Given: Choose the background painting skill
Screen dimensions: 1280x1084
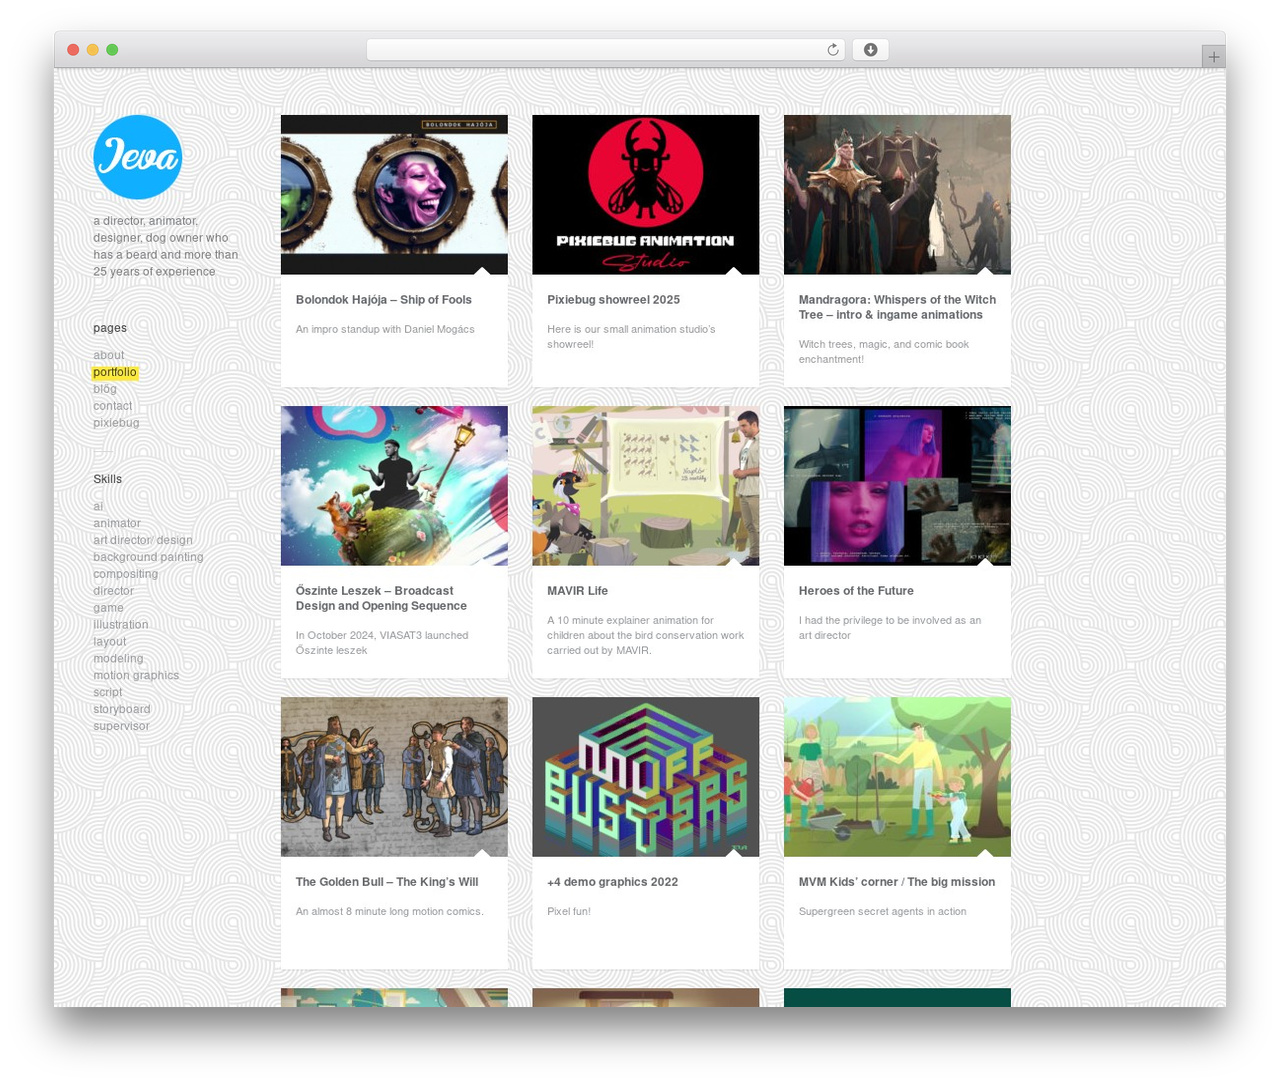Looking at the screenshot, I should point(148,557).
